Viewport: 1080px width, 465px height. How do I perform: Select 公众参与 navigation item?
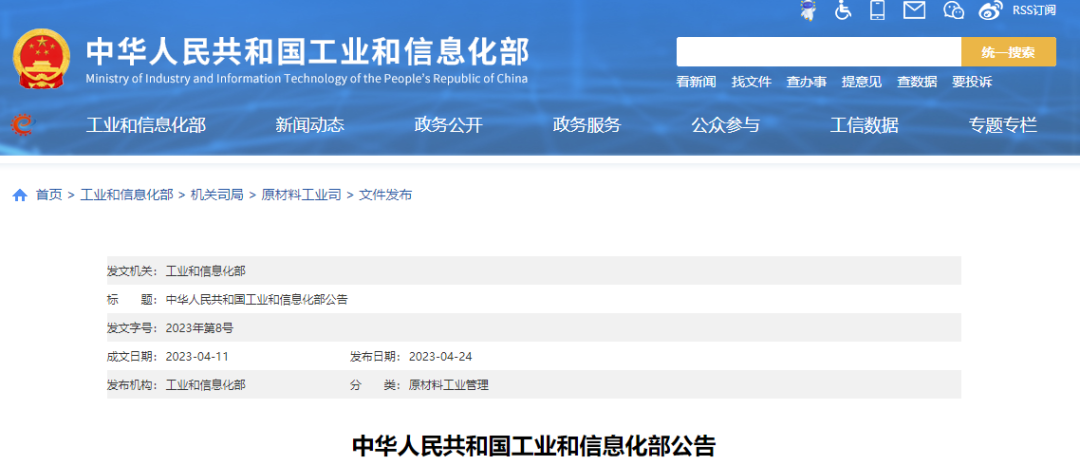pos(725,125)
